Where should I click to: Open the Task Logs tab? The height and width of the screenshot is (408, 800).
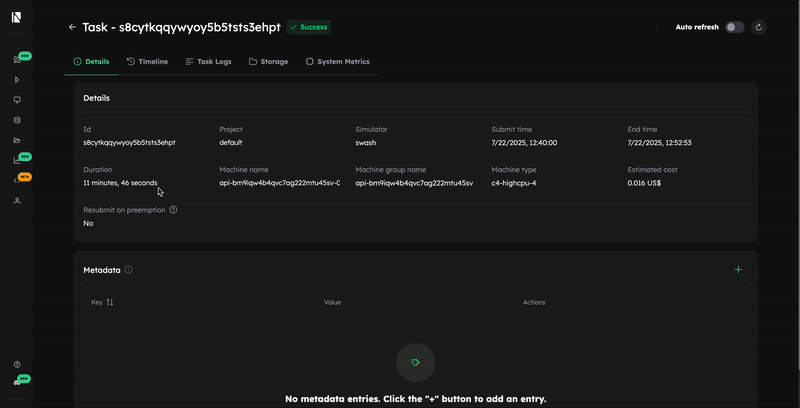208,62
